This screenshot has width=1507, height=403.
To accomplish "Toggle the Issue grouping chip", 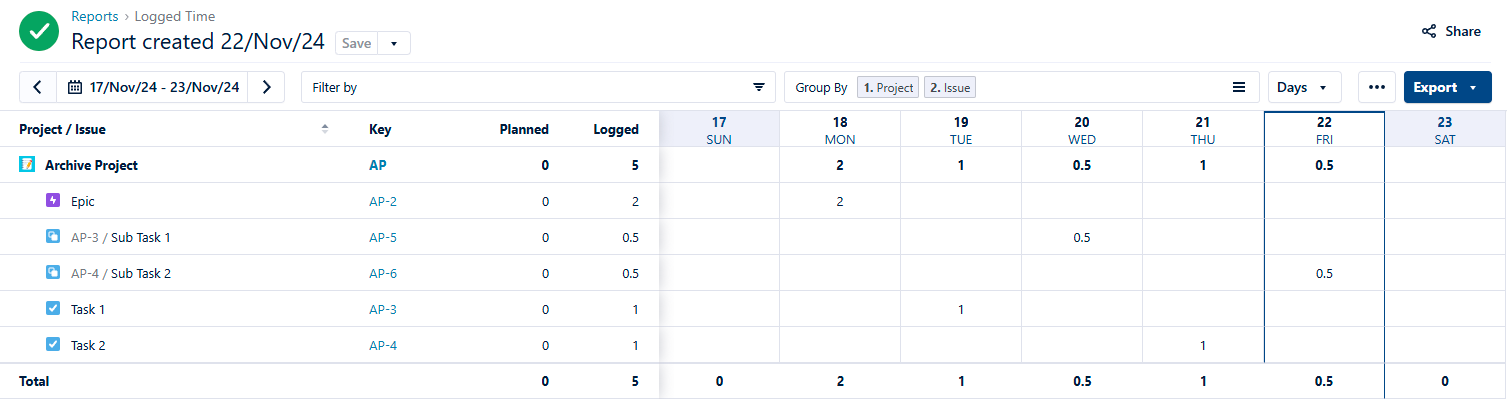I will point(950,87).
